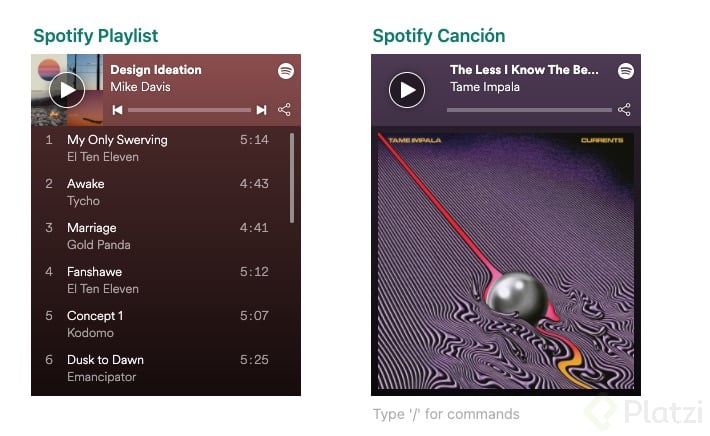Select track Dusk to Dawn
The height and width of the screenshot is (436, 710).
(x=158, y=368)
